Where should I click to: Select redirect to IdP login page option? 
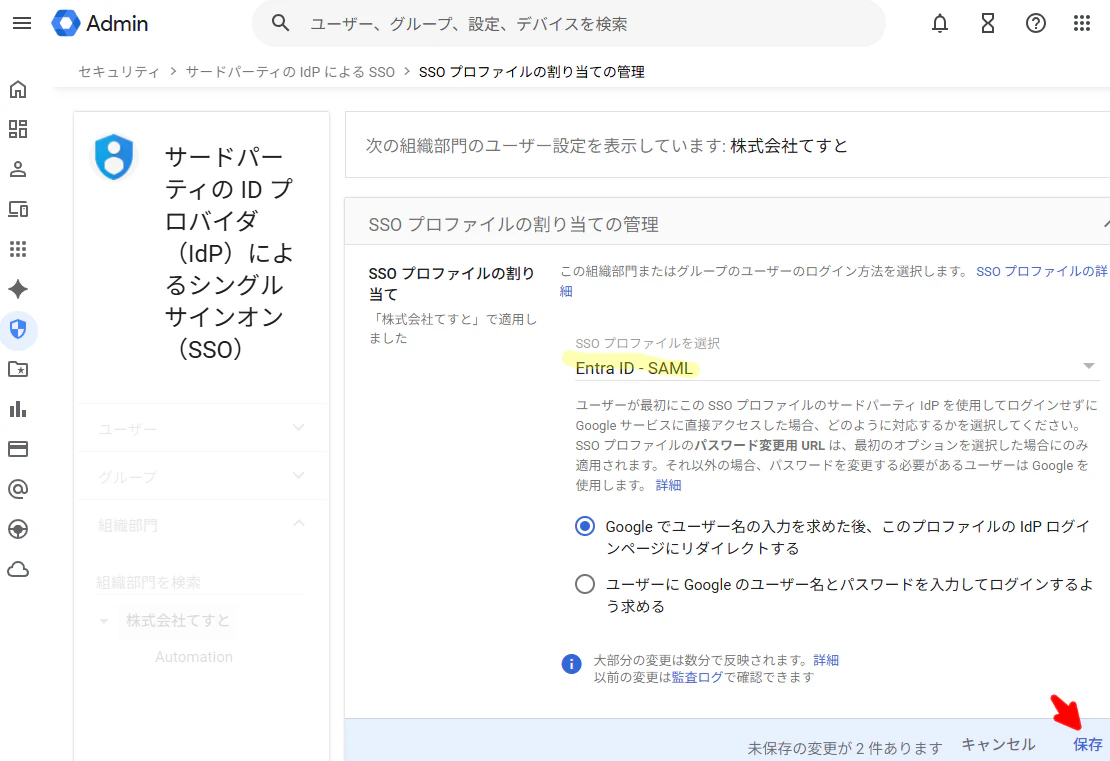point(585,527)
